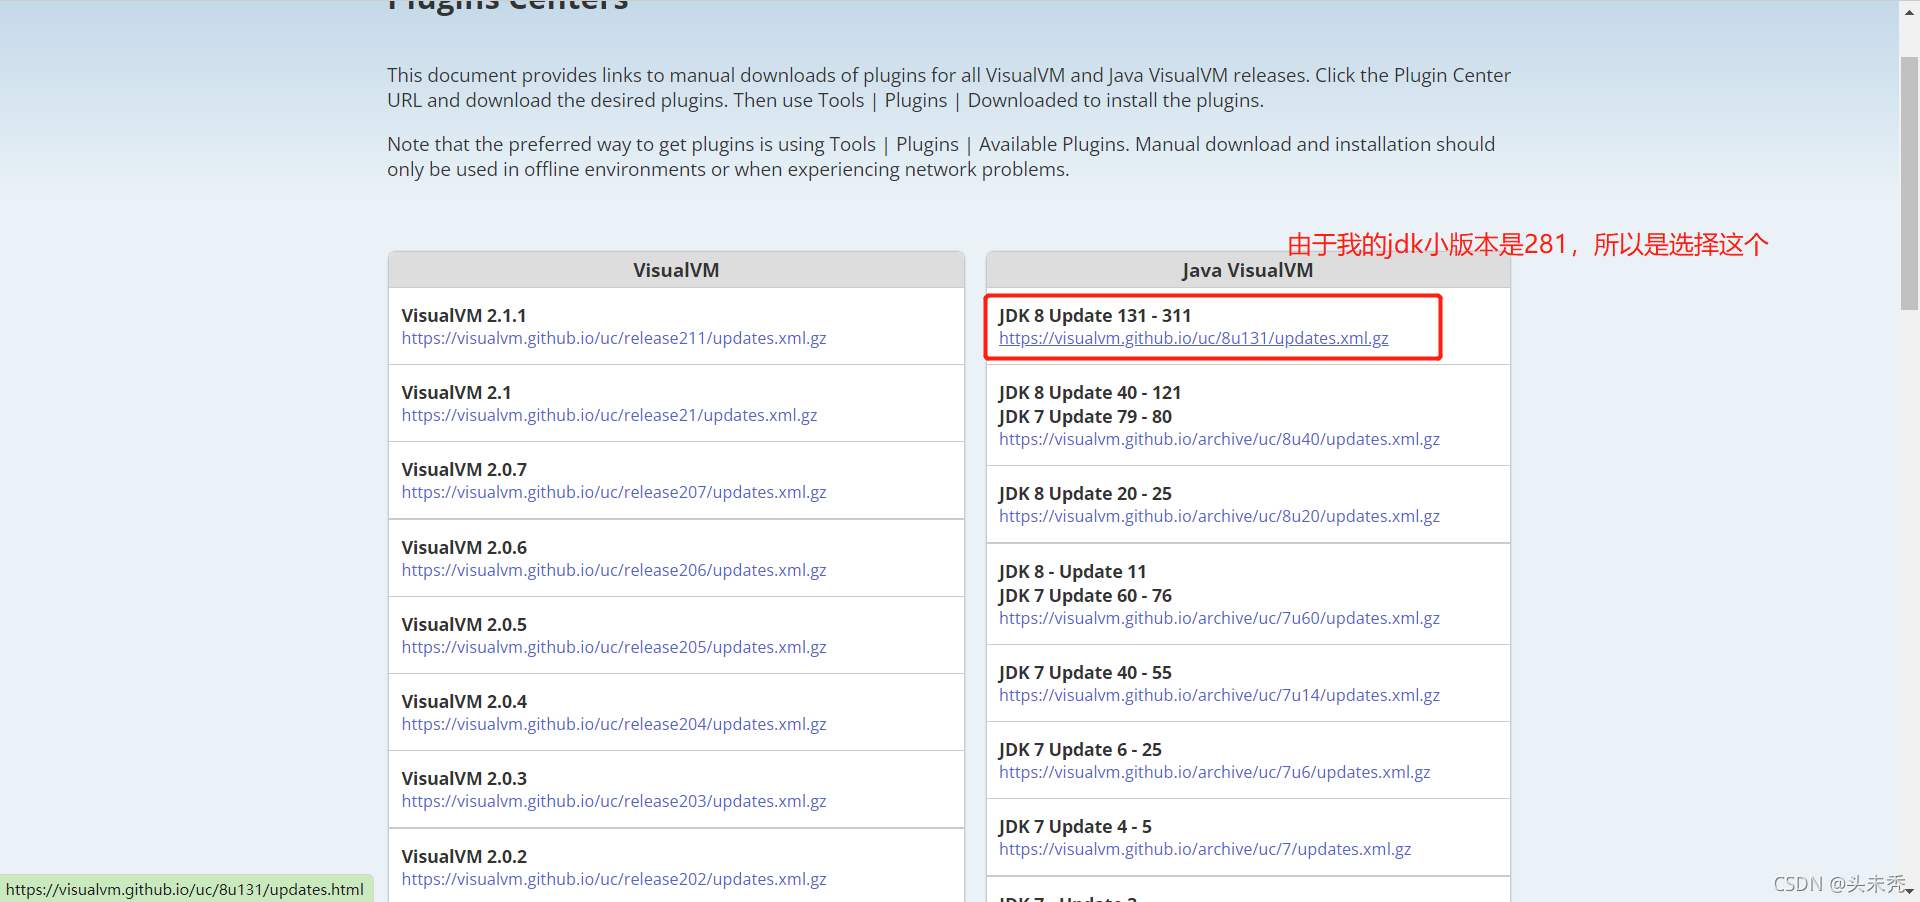This screenshot has height=902, width=1920.
Task: Select the 'VisualVM 2.1' heading text
Action: [456, 392]
